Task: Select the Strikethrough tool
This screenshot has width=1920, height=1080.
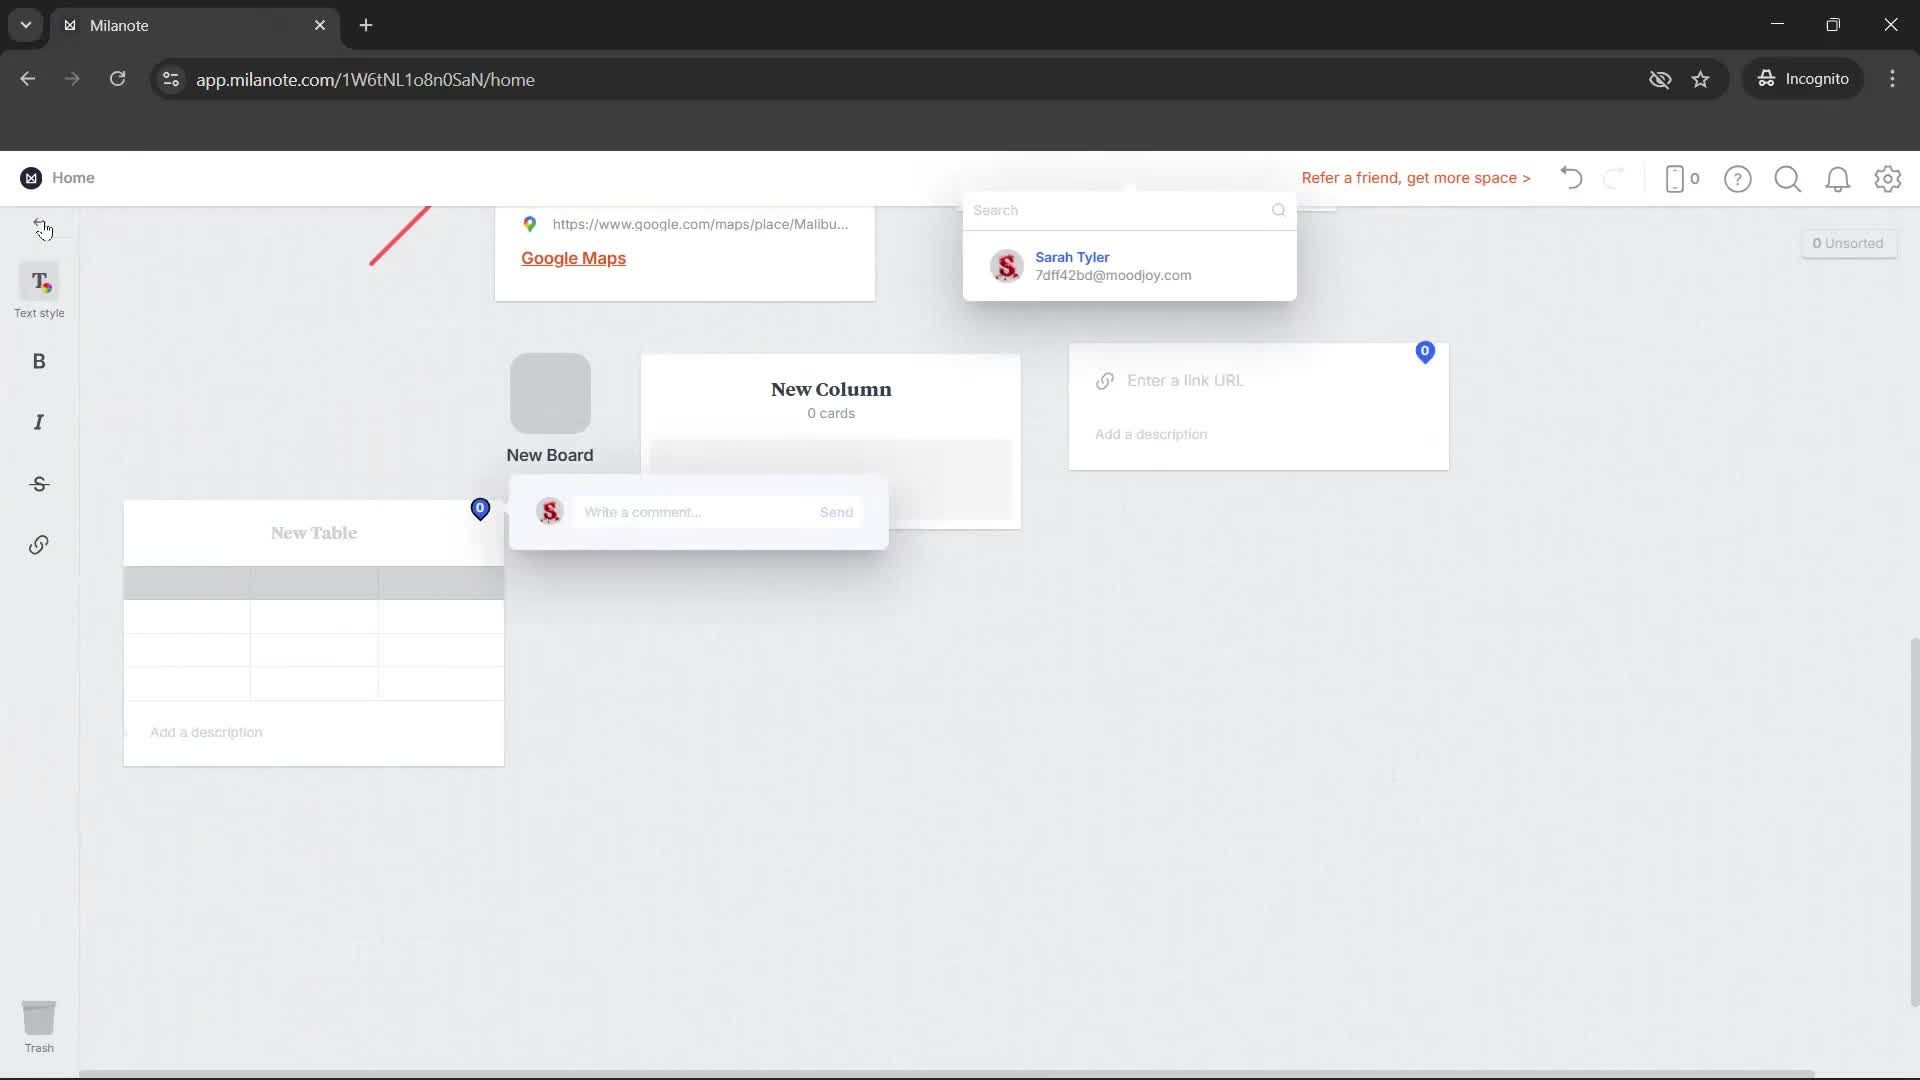Action: tap(39, 484)
